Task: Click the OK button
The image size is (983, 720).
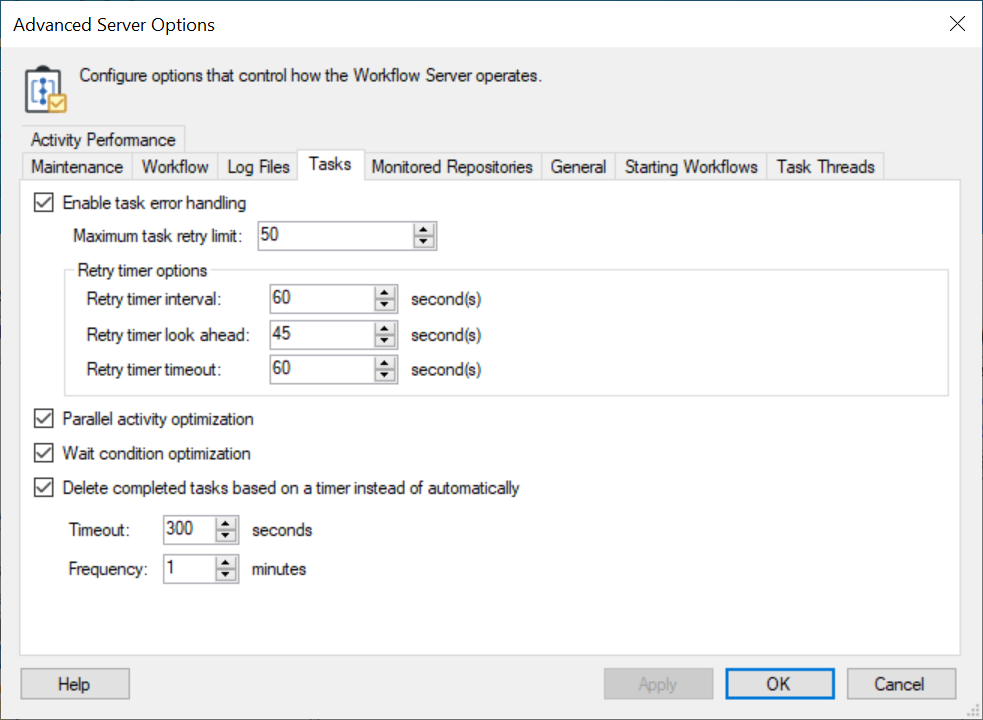Action: click(778, 684)
